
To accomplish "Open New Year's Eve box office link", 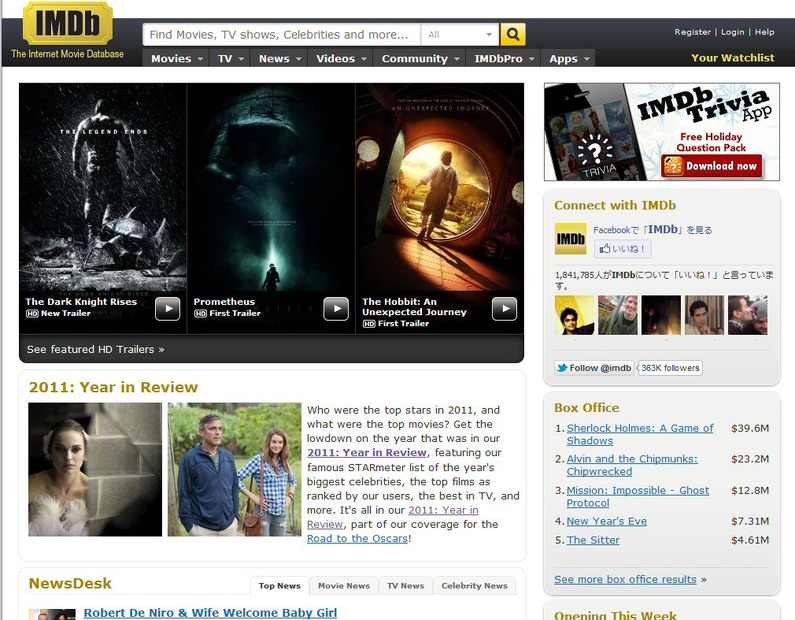I will pos(606,521).
